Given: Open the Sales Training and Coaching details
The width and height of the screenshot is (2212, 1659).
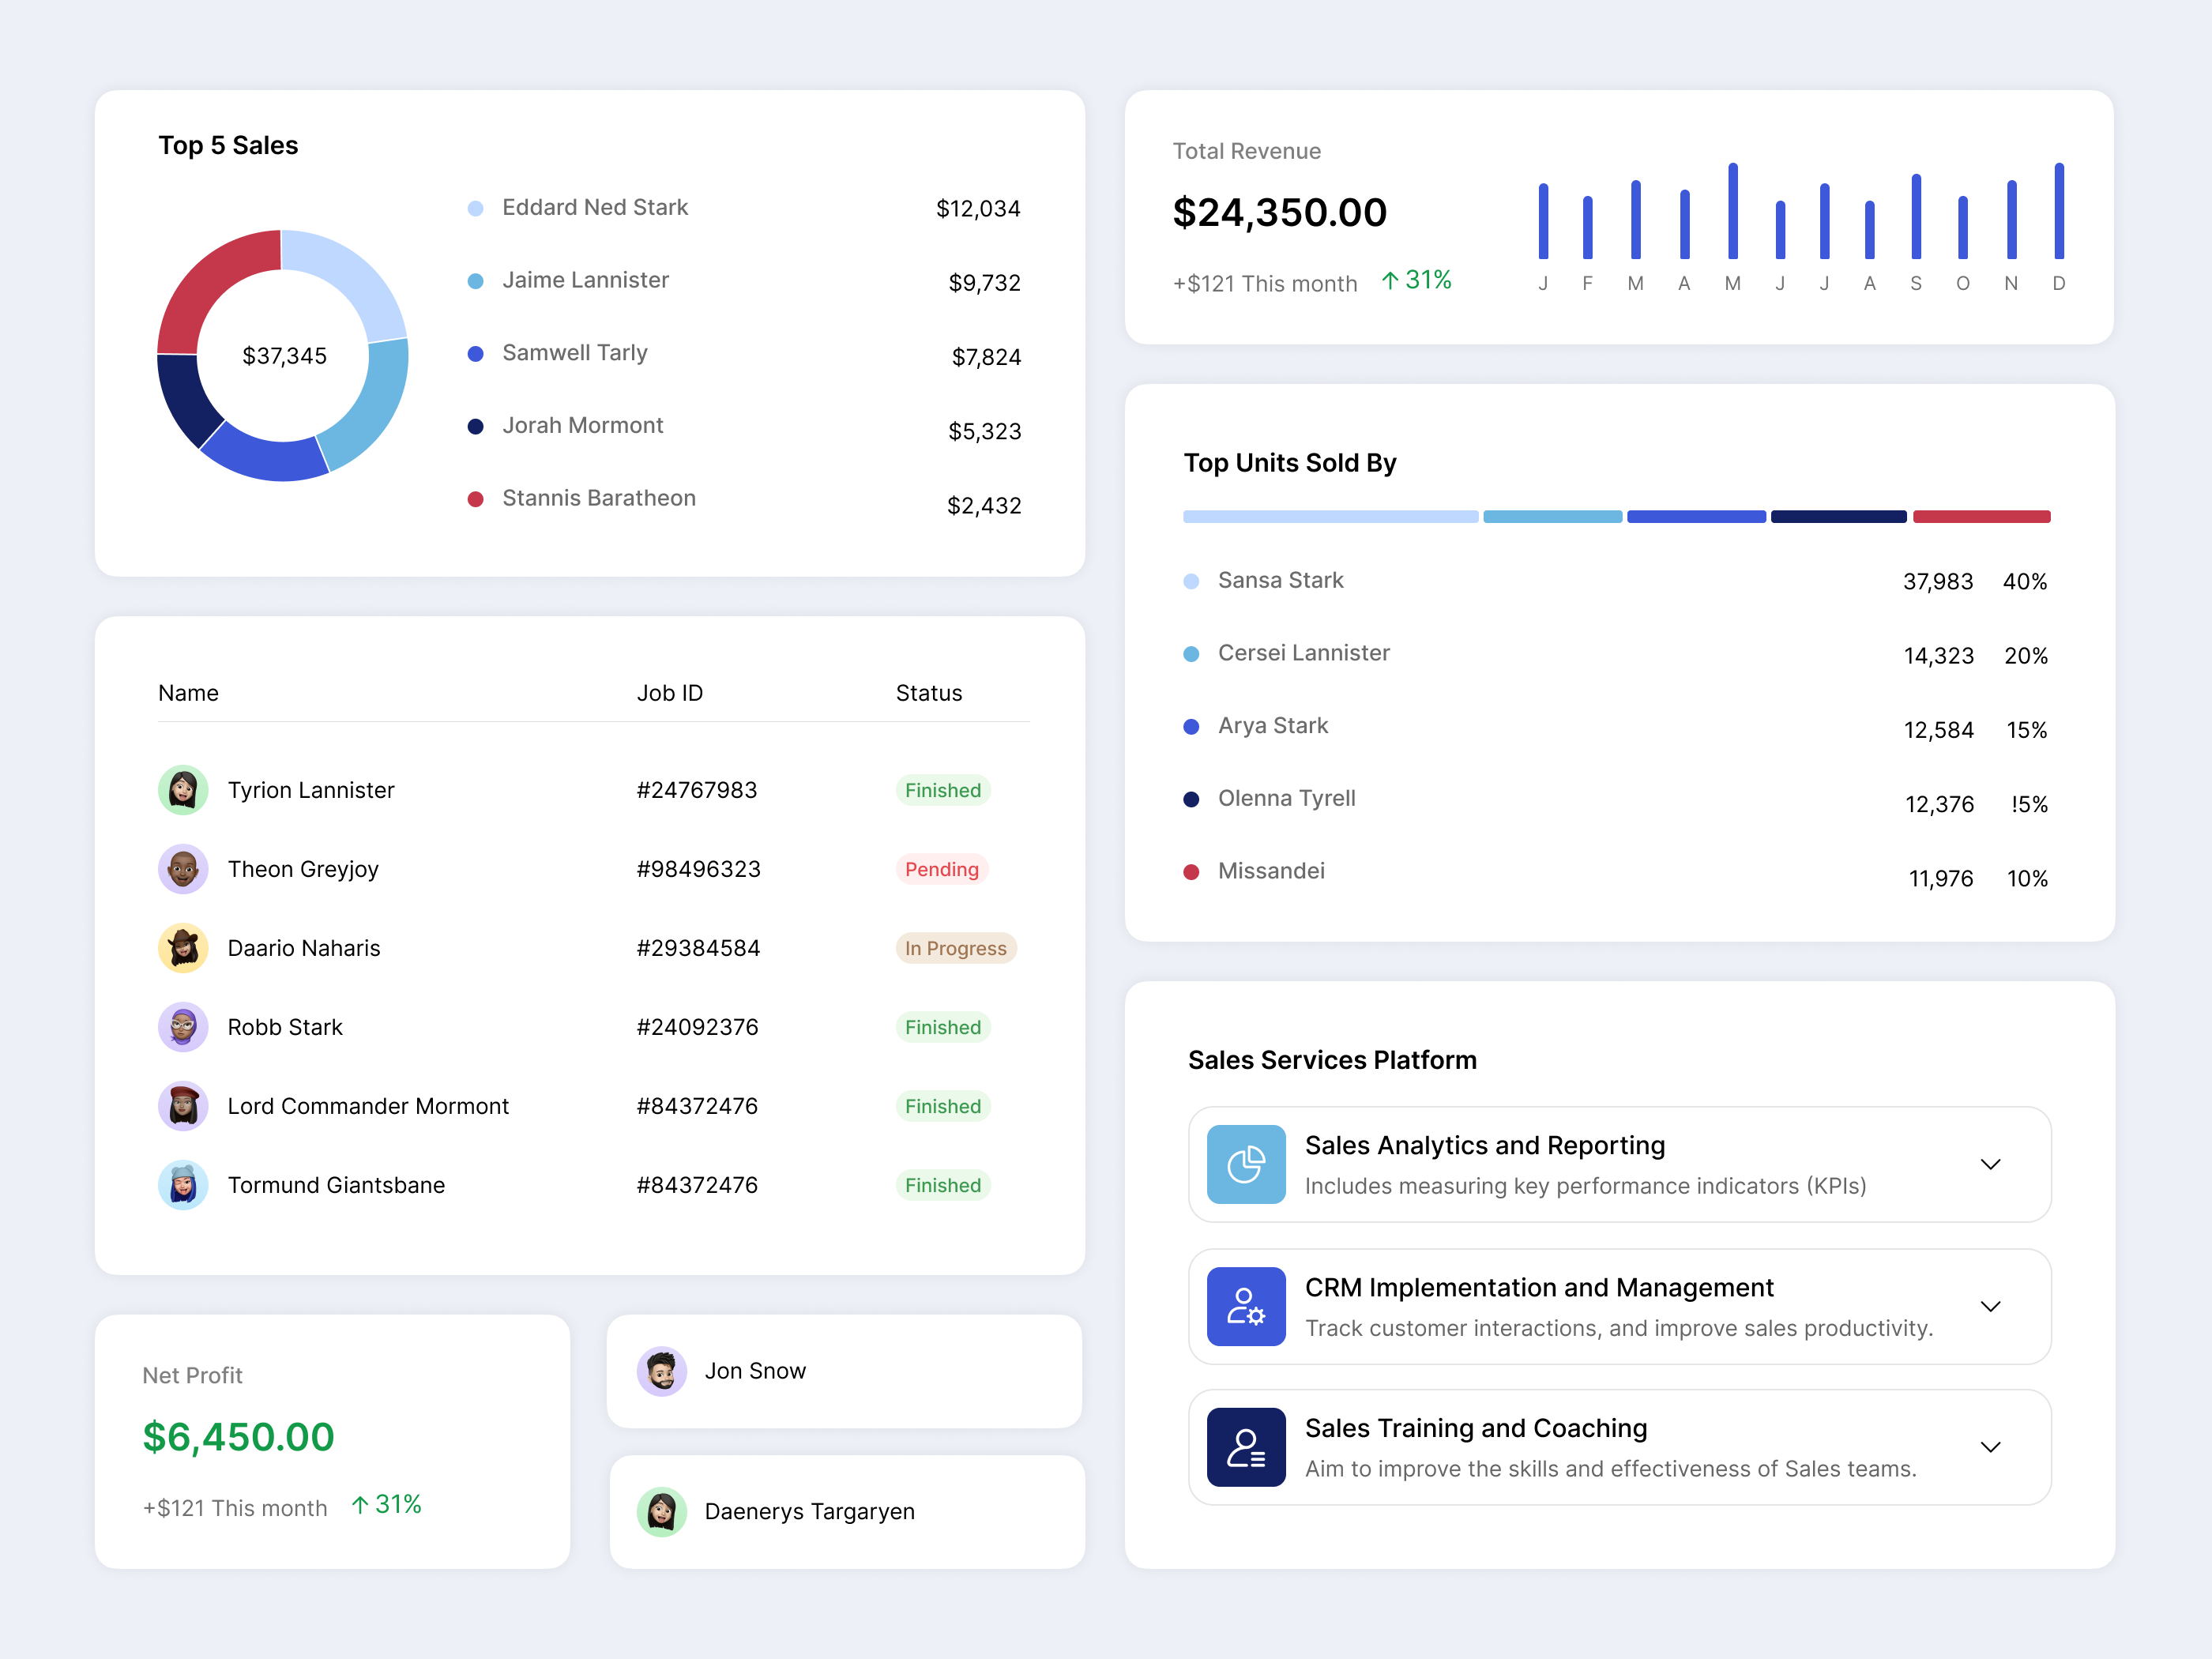Looking at the screenshot, I should tap(1990, 1447).
